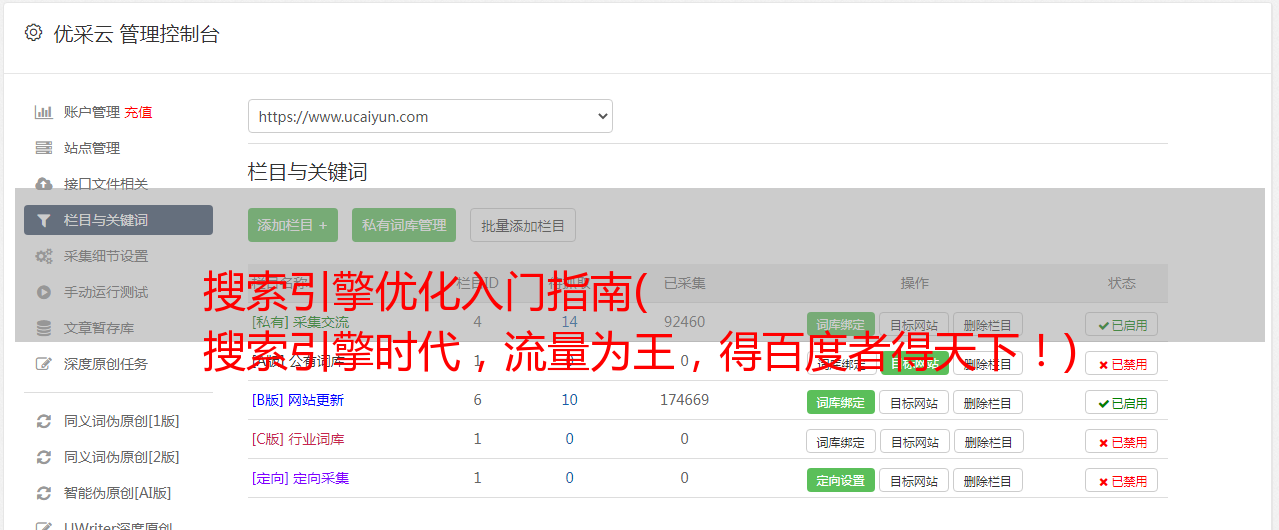Viewport: 1279px width, 530px height.
Task: Click 目标网站 in the 网站更新 row
Action: pyautogui.click(x=914, y=402)
